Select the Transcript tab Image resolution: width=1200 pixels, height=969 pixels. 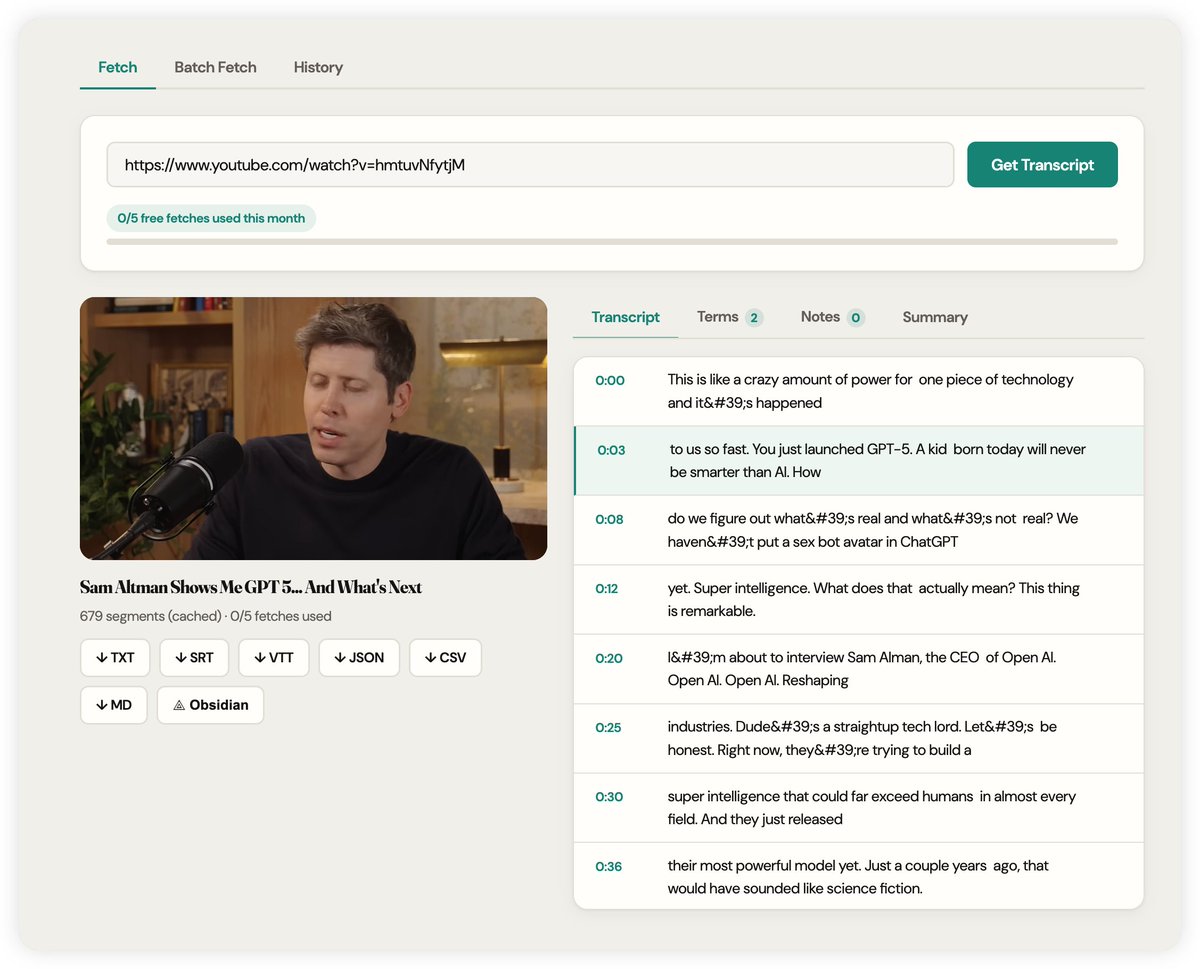[625, 317]
